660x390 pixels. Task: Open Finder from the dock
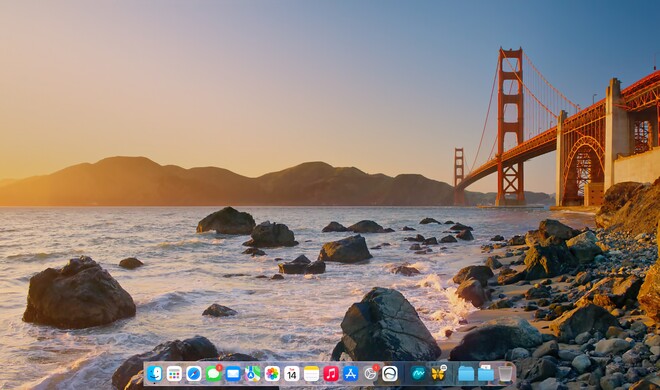click(154, 374)
